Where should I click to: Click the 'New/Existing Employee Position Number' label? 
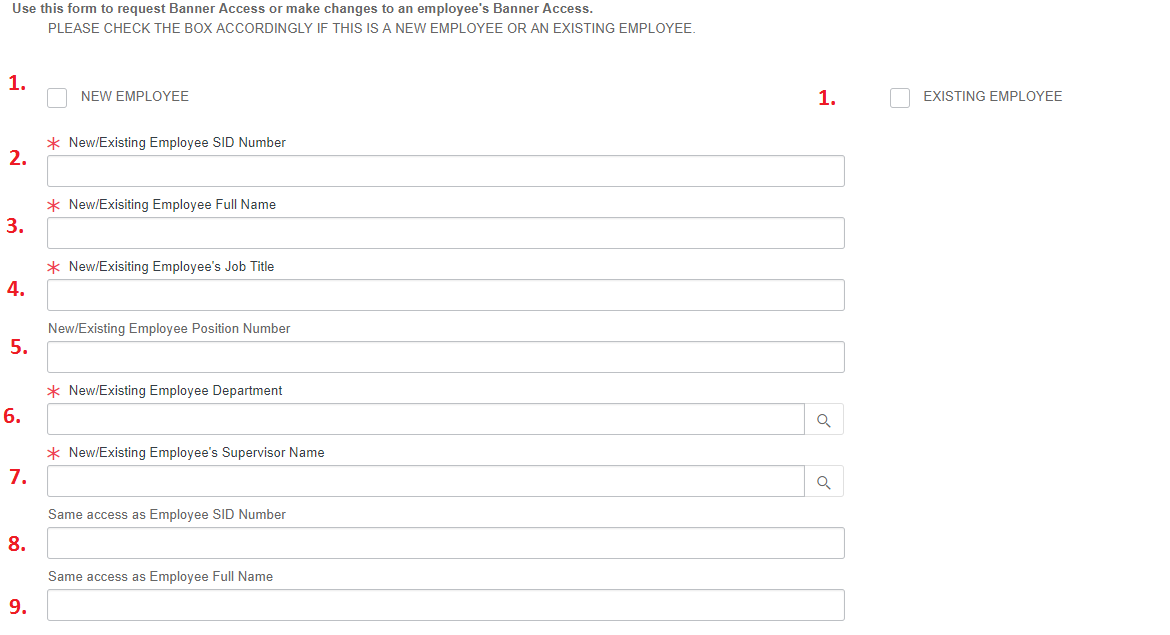(169, 329)
